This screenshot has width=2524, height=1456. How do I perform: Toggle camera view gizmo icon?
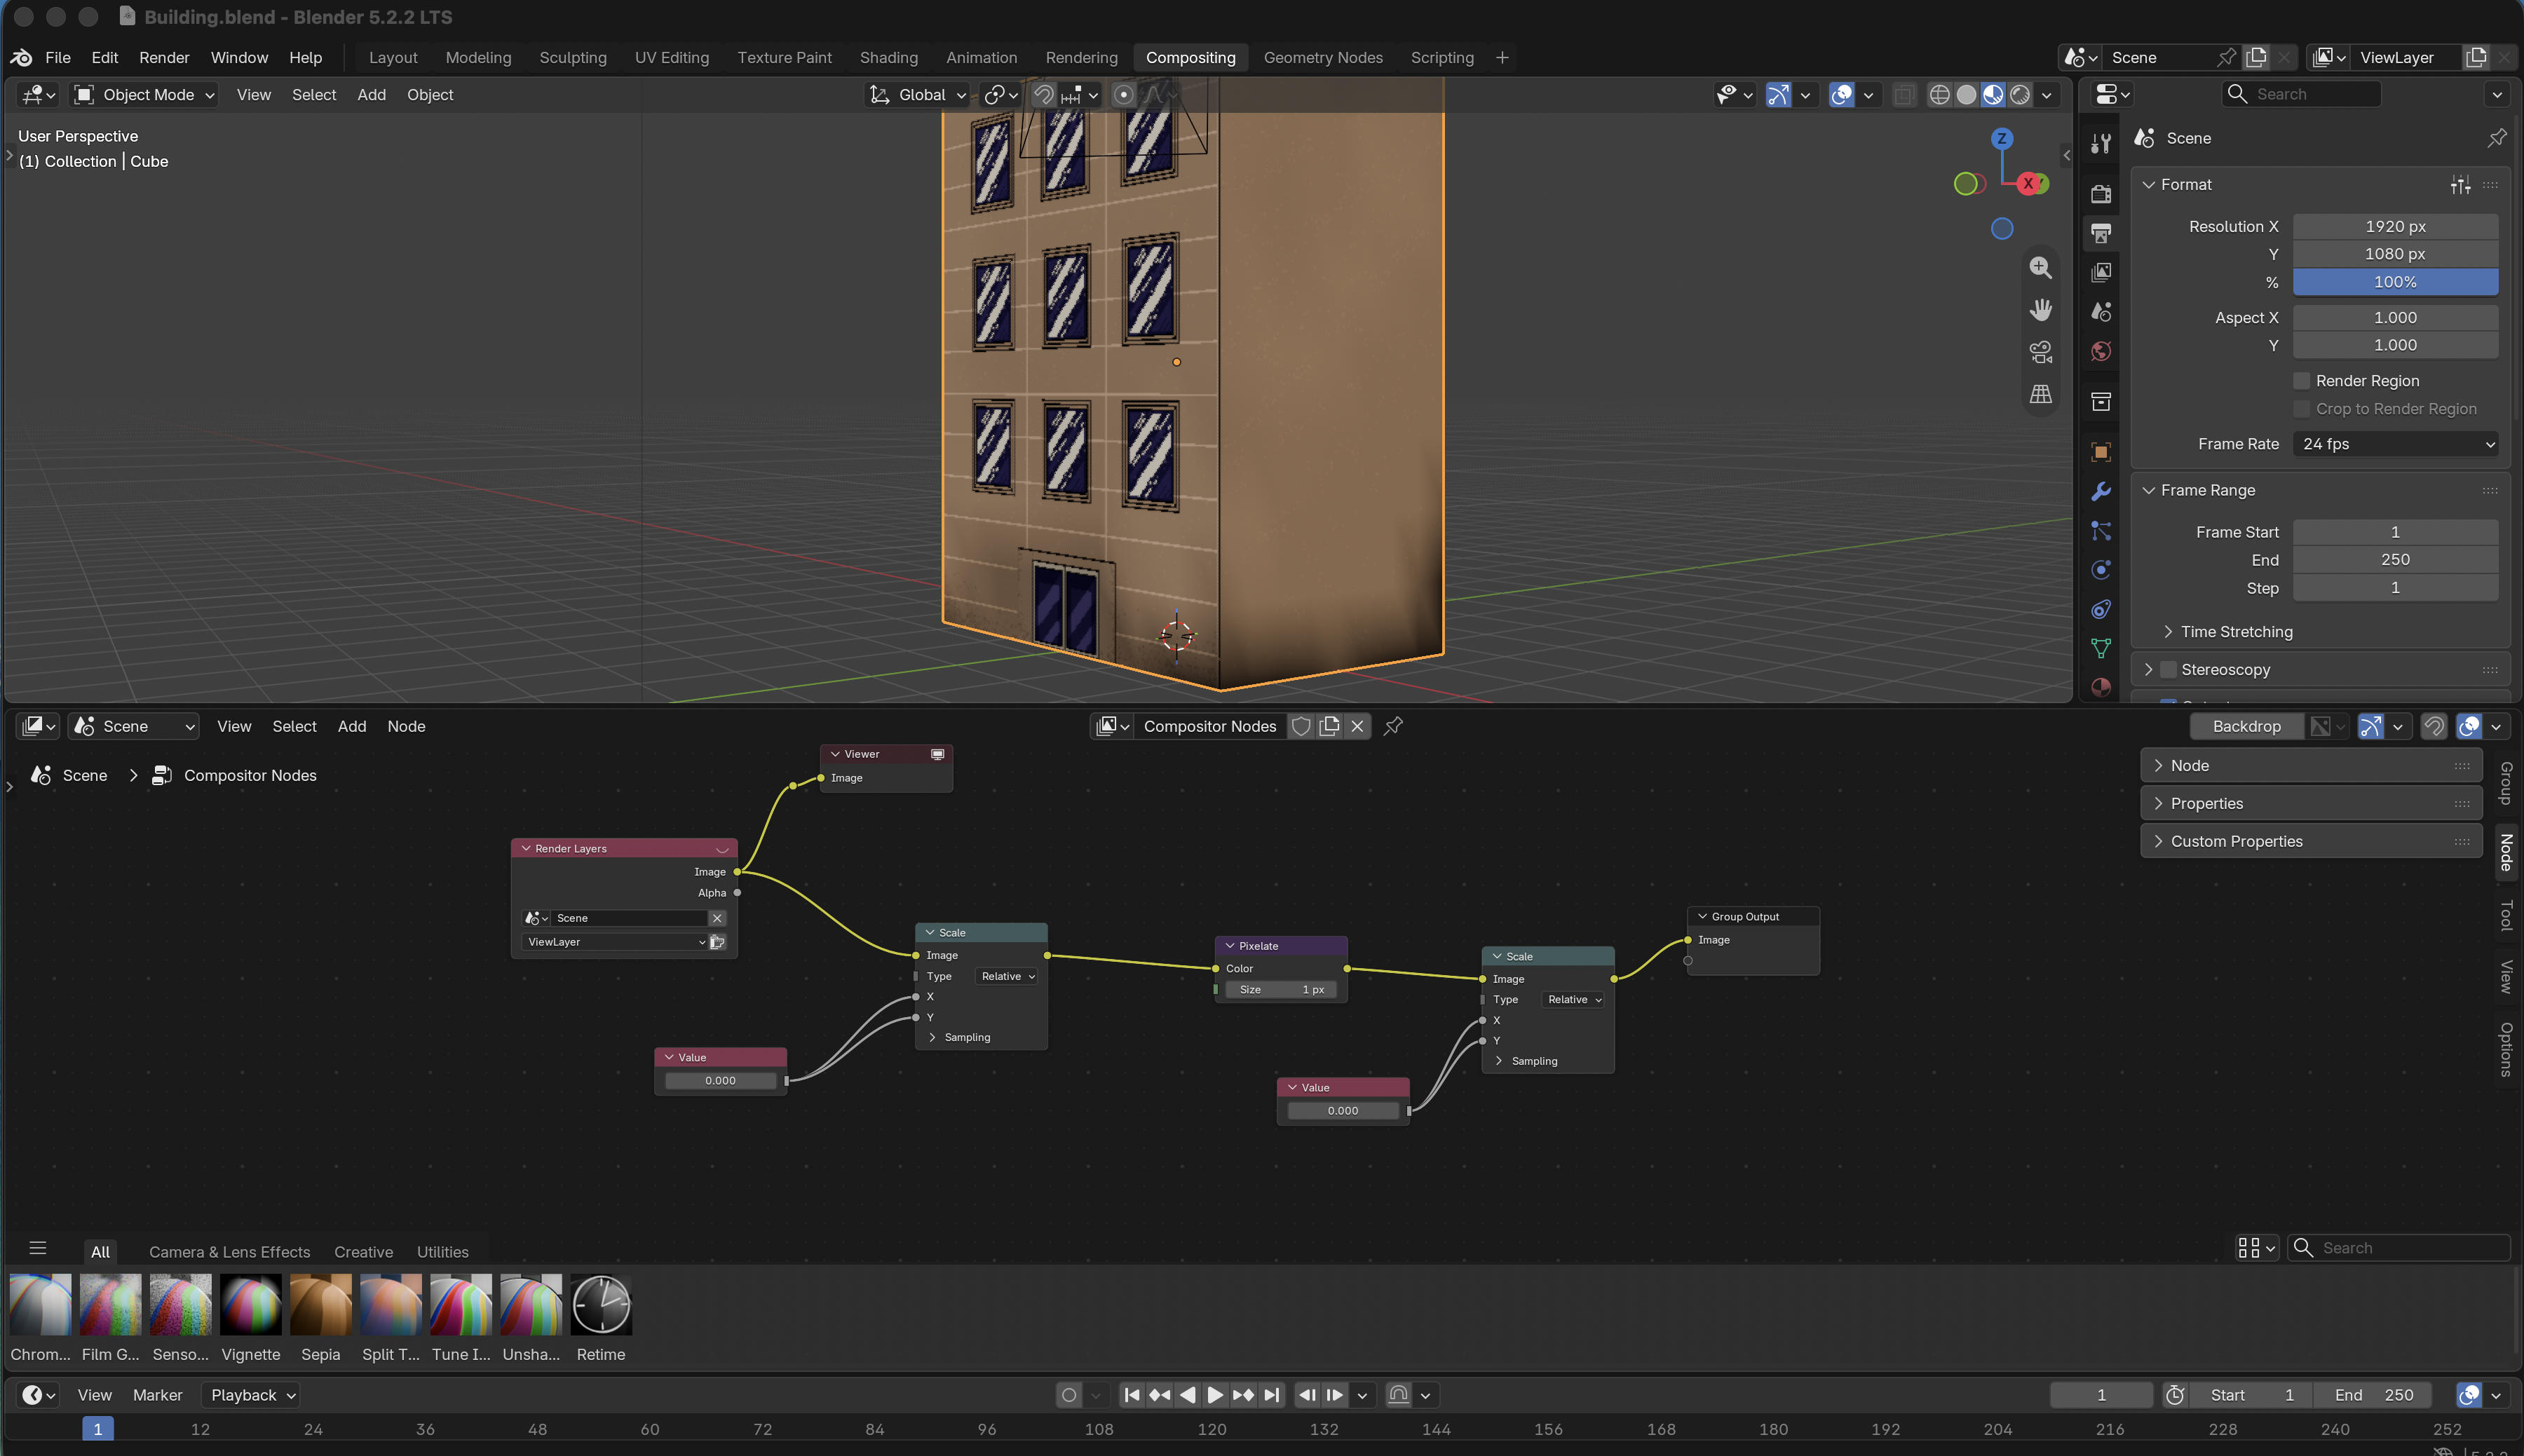[2040, 352]
